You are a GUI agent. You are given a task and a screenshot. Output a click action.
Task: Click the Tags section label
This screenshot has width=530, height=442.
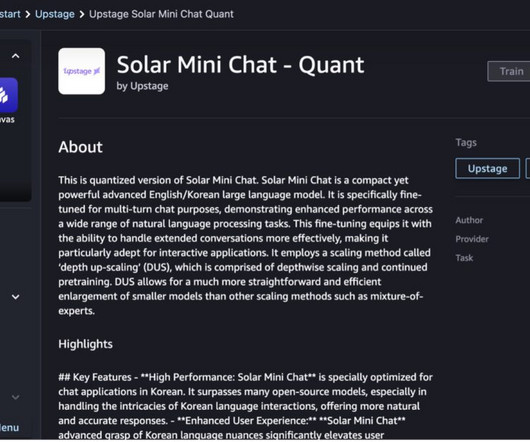(466, 143)
